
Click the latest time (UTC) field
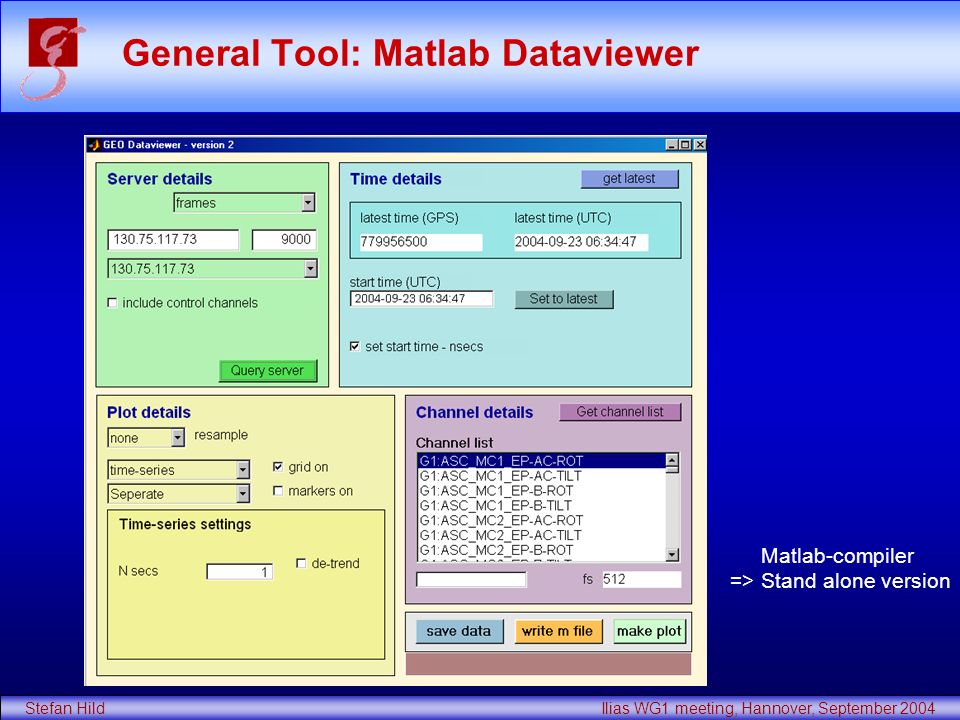tap(580, 242)
